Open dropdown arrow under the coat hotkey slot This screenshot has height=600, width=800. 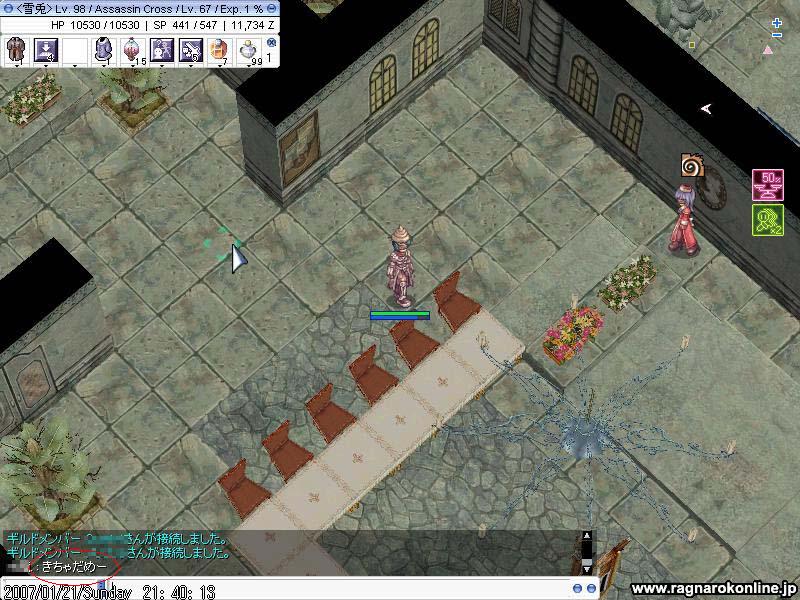click(x=17, y=65)
